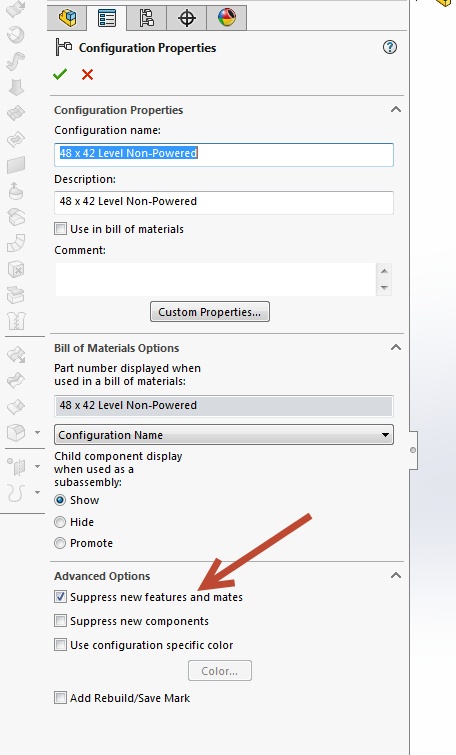Switch to the ConfigurationManager tab
The image size is (456, 755).
coord(146,18)
